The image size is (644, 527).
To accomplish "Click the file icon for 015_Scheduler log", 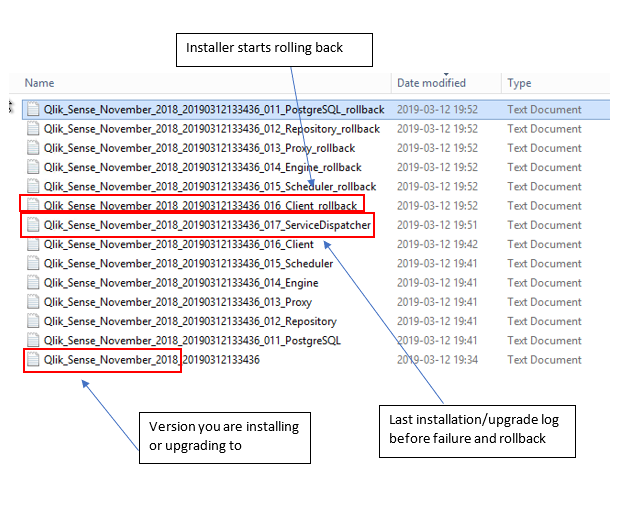I will click(x=33, y=263).
